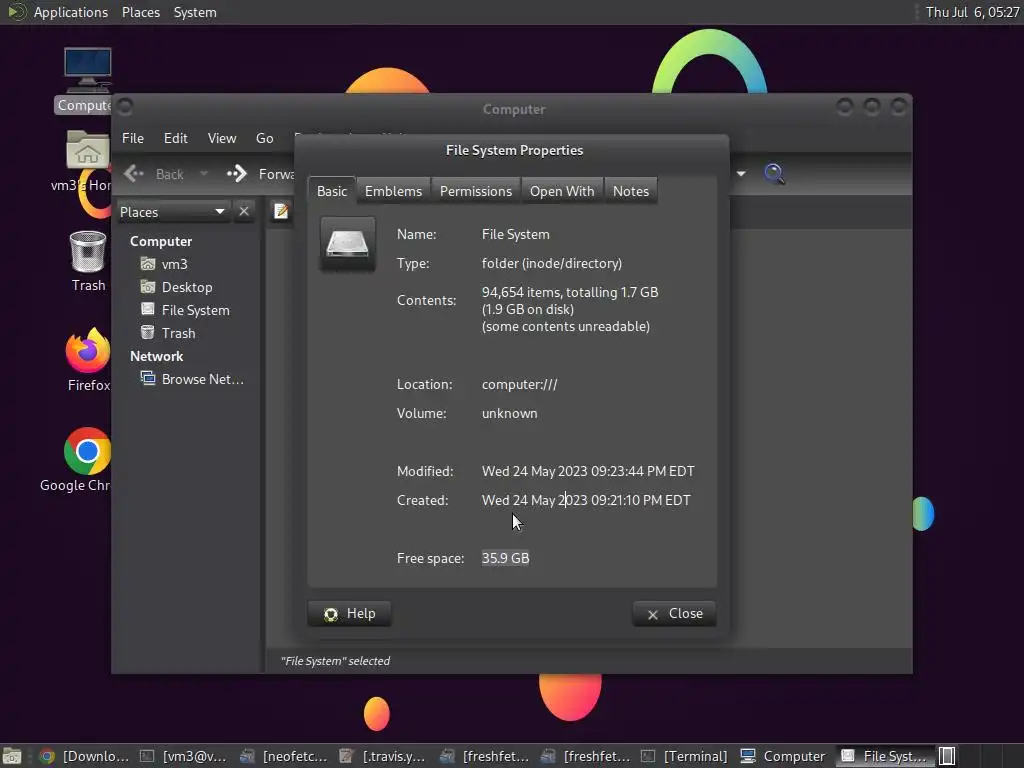Click the Help button in properties dialog

349,613
